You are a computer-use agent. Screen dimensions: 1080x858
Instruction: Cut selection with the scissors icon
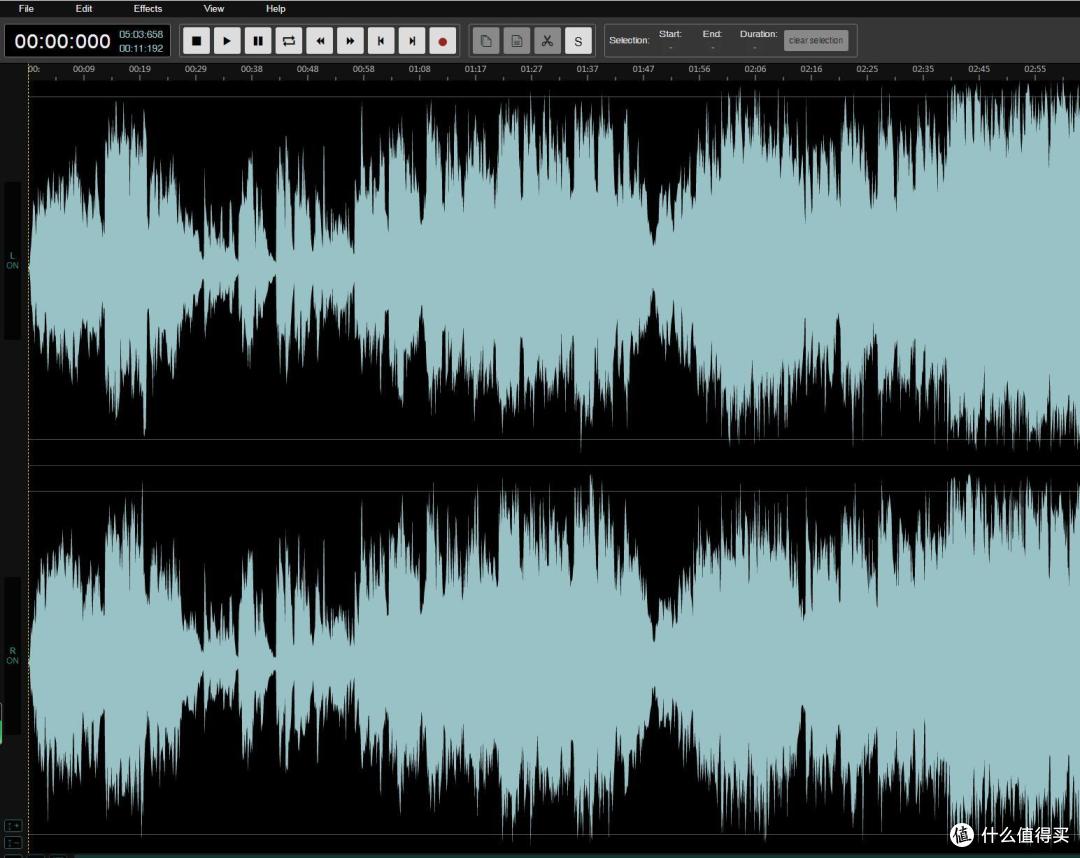[548, 41]
